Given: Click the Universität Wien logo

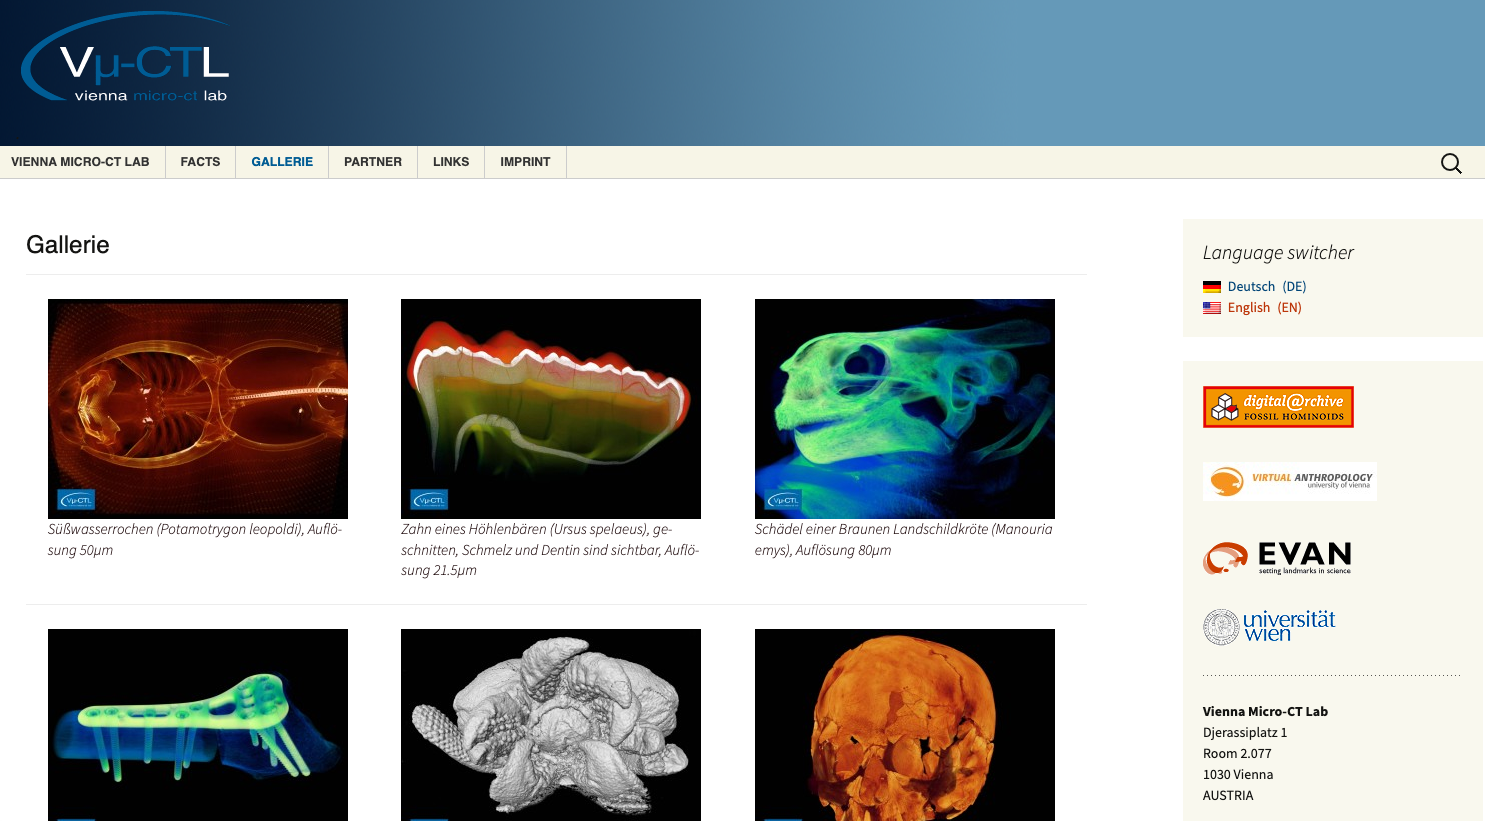Looking at the screenshot, I should click(1269, 626).
